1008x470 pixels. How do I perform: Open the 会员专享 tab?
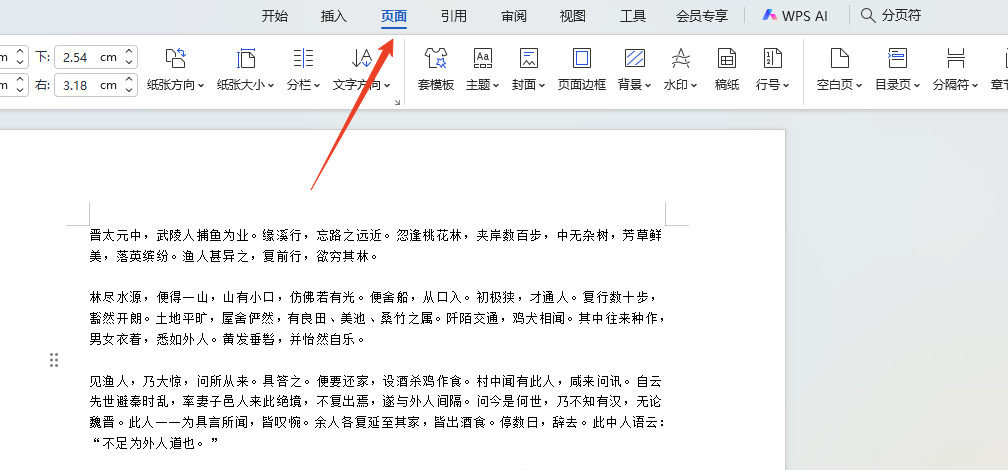(702, 16)
